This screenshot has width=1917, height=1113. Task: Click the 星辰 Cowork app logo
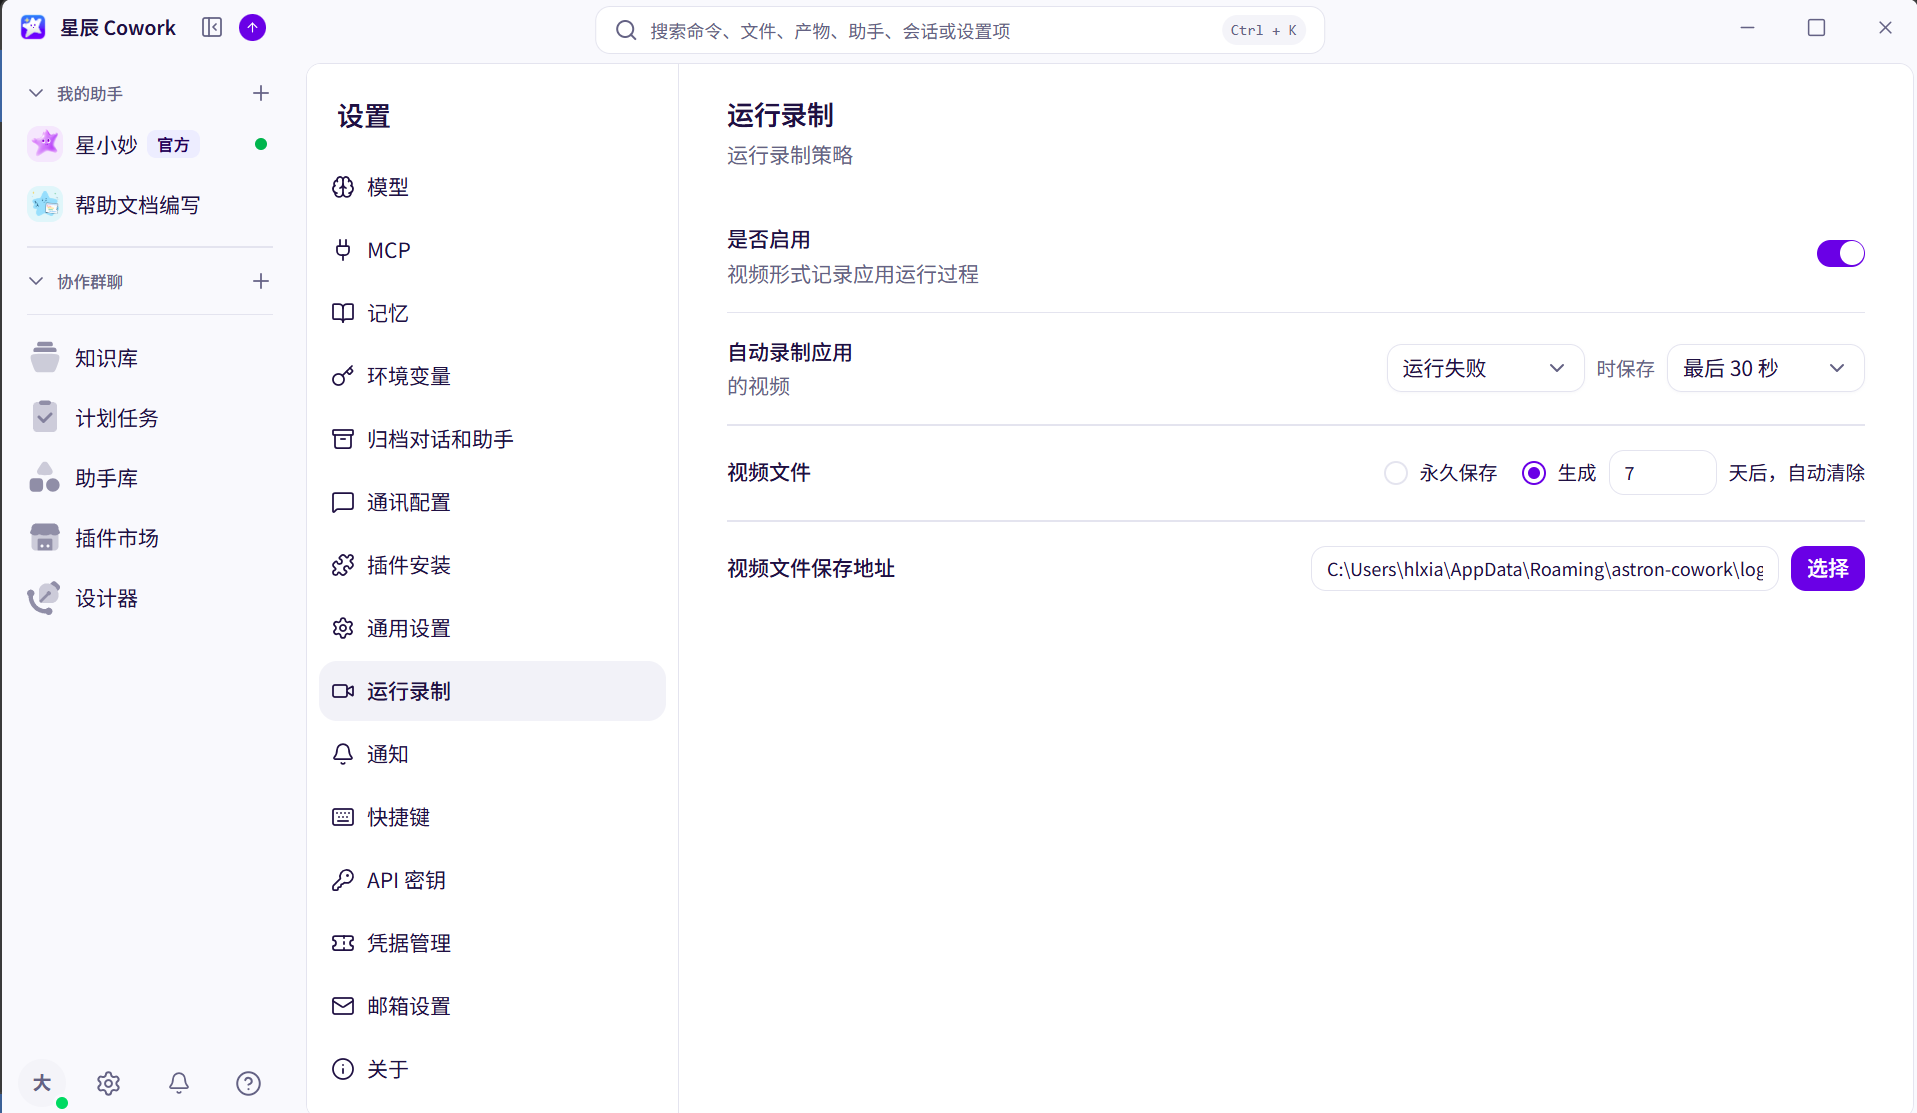pos(33,28)
